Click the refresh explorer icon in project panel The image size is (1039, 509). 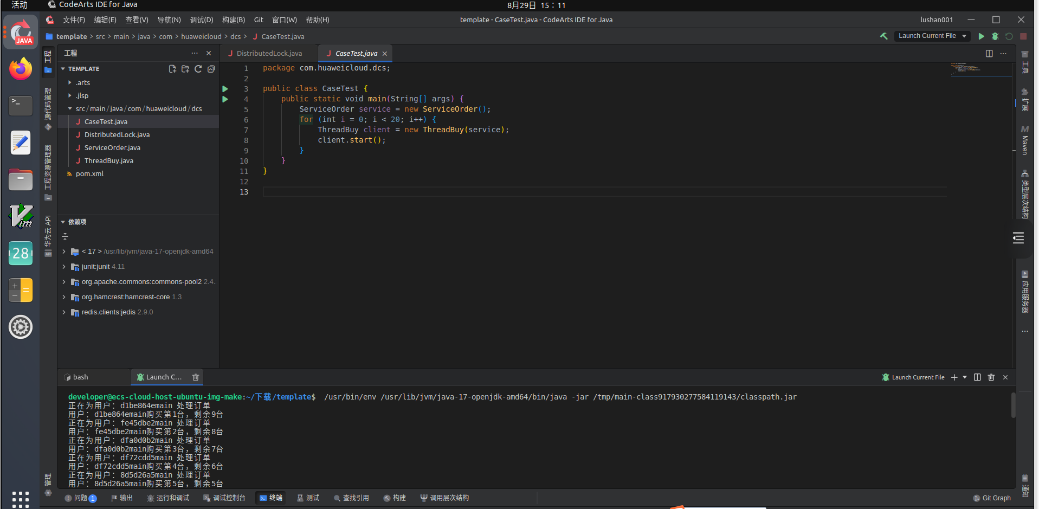click(x=198, y=69)
